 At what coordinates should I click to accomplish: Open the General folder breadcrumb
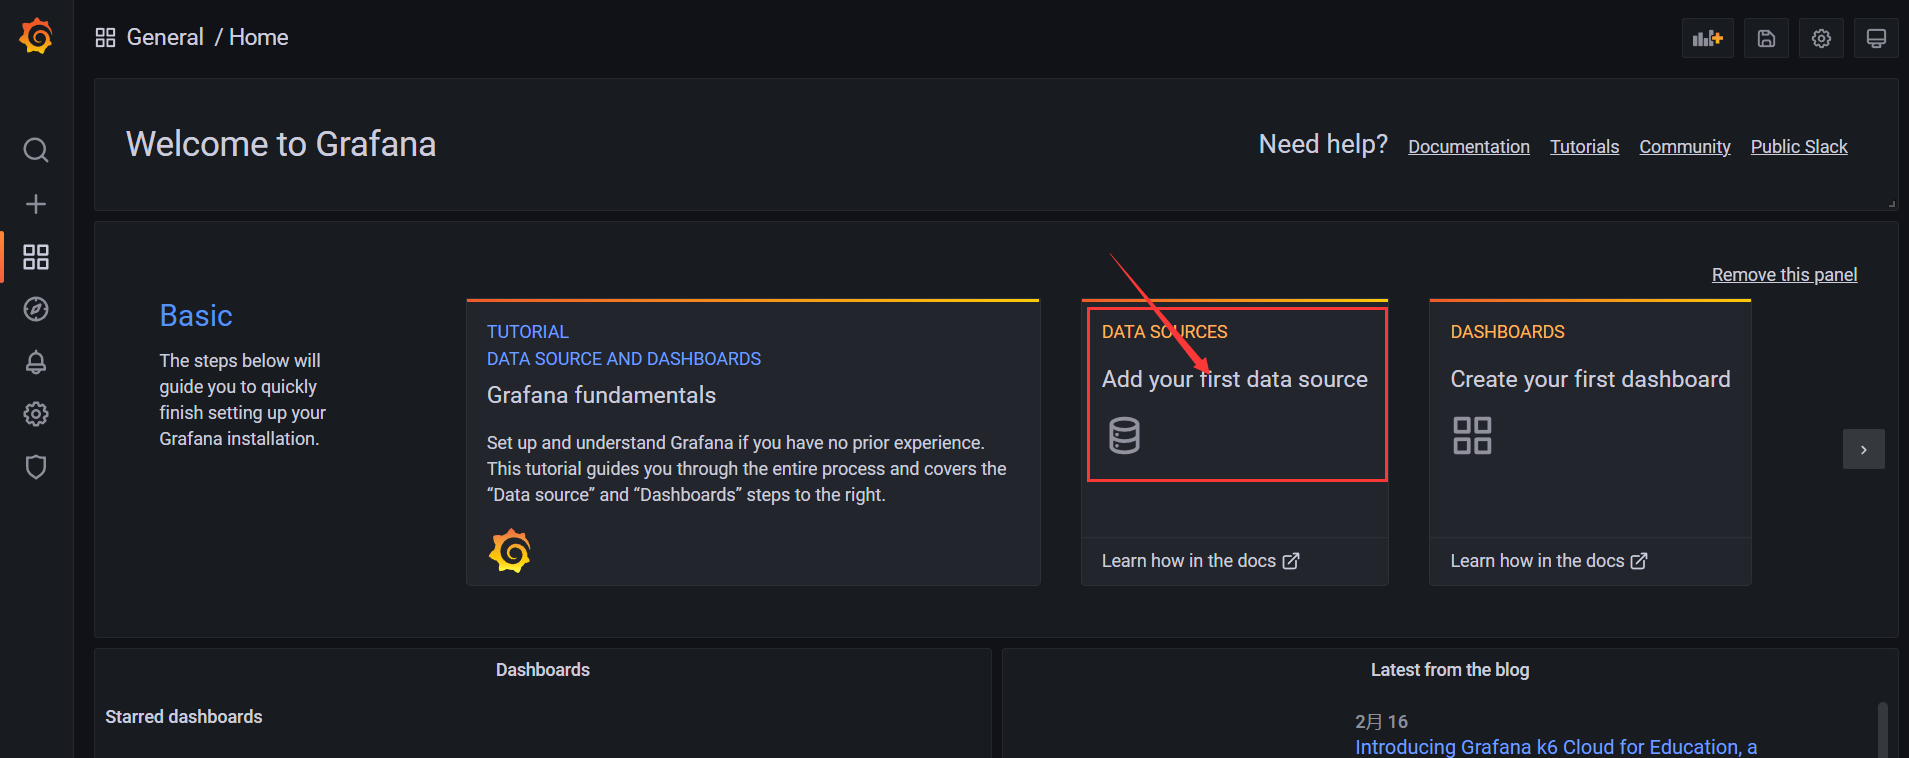[x=165, y=37]
